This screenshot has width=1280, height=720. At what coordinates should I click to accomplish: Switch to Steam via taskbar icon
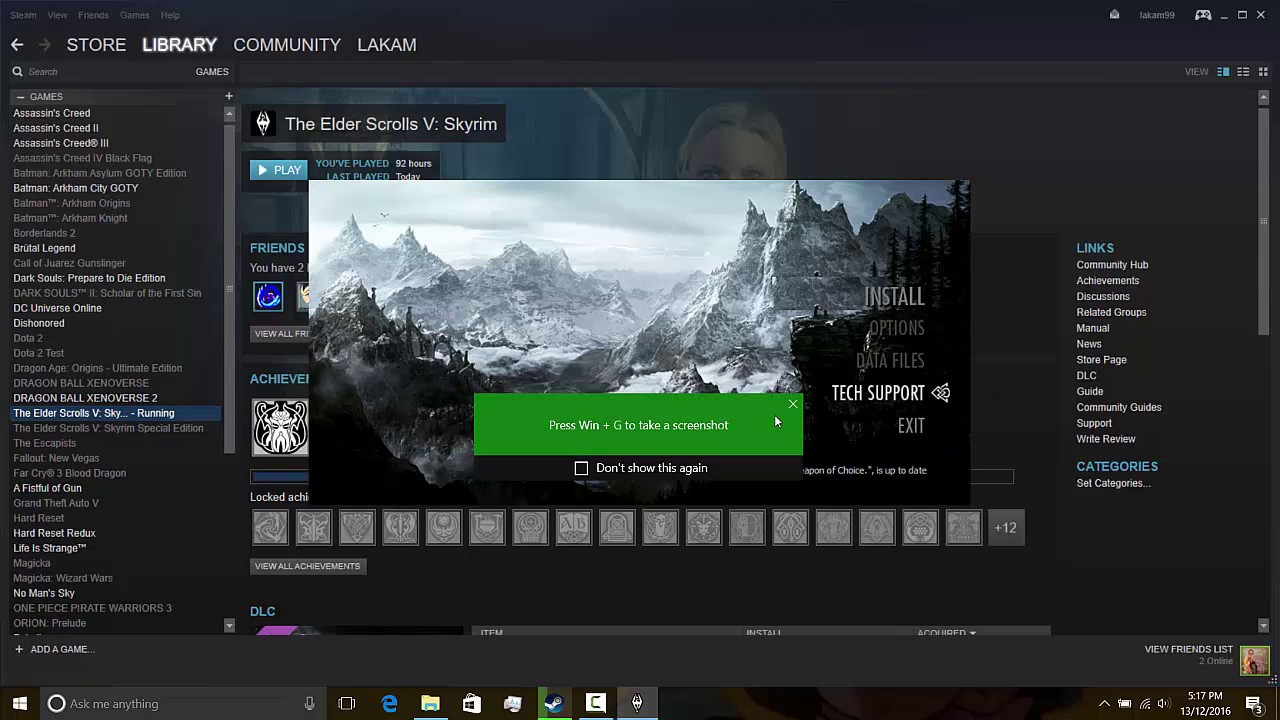(553, 704)
